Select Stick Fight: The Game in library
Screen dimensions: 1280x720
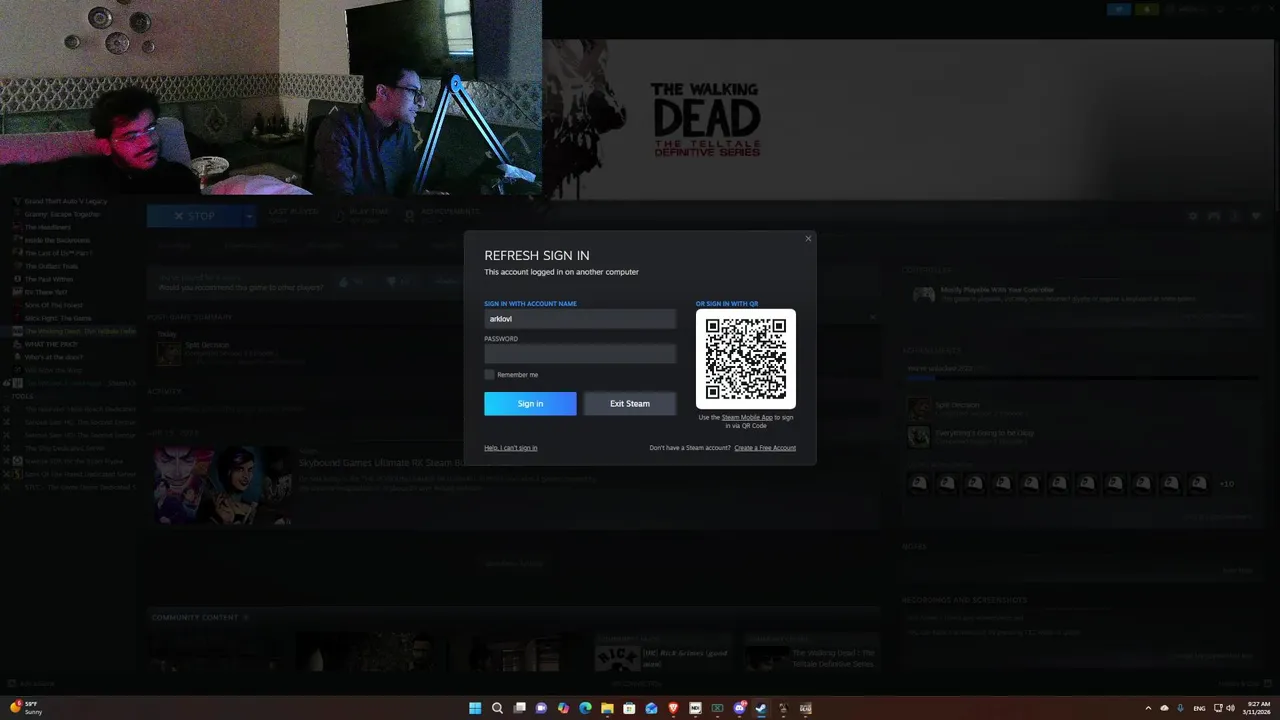pyautogui.click(x=57, y=318)
